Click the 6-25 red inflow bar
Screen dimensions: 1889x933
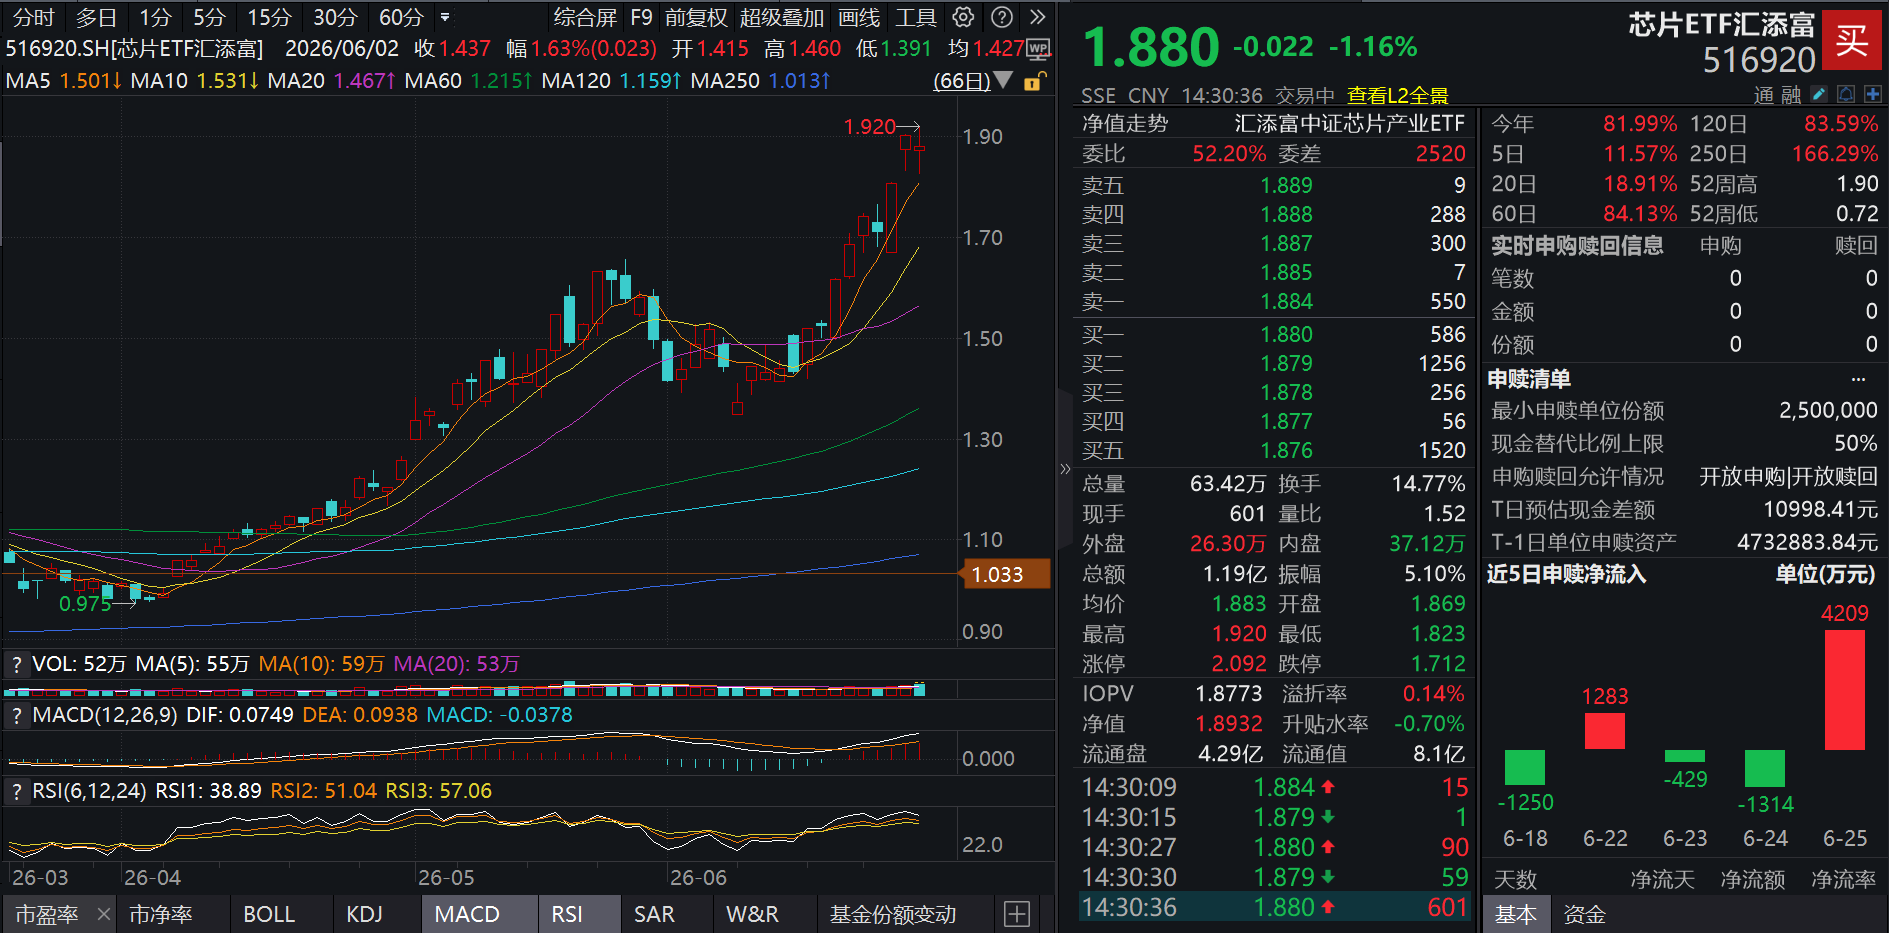(1844, 690)
